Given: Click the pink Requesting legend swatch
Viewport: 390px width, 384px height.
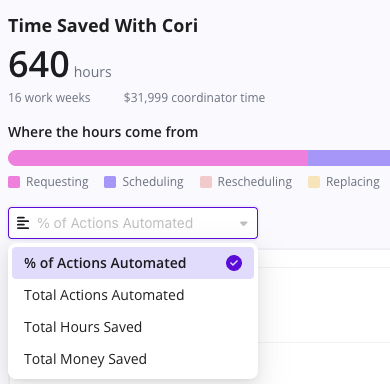Looking at the screenshot, I should click(14, 182).
